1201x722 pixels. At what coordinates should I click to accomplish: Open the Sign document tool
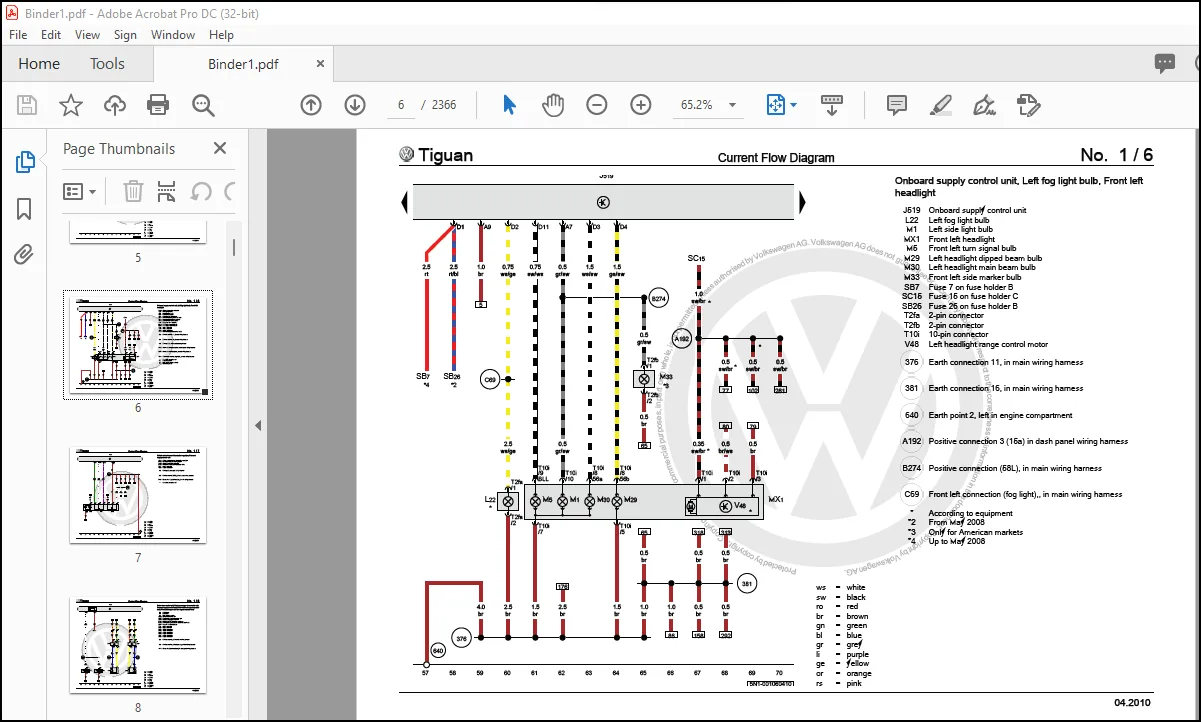click(985, 105)
